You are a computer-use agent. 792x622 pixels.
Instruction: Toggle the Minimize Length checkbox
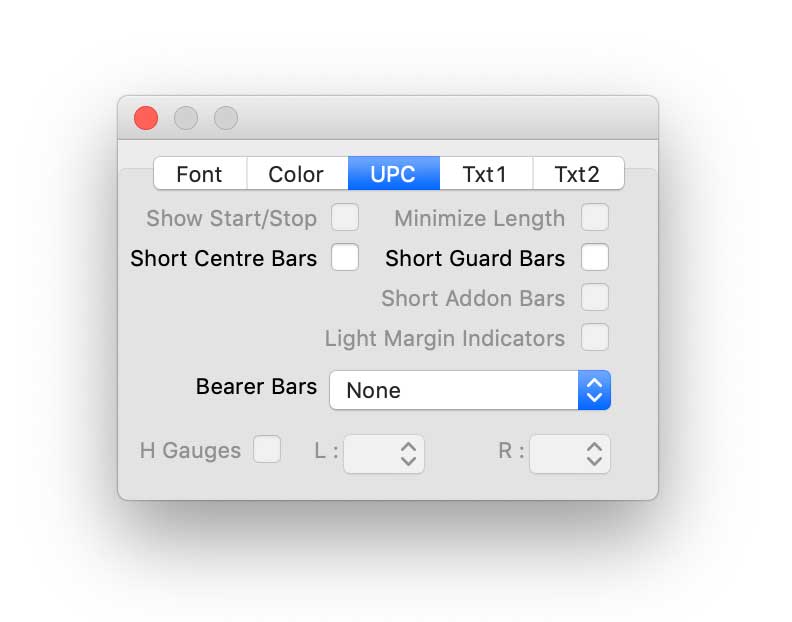tap(595, 218)
